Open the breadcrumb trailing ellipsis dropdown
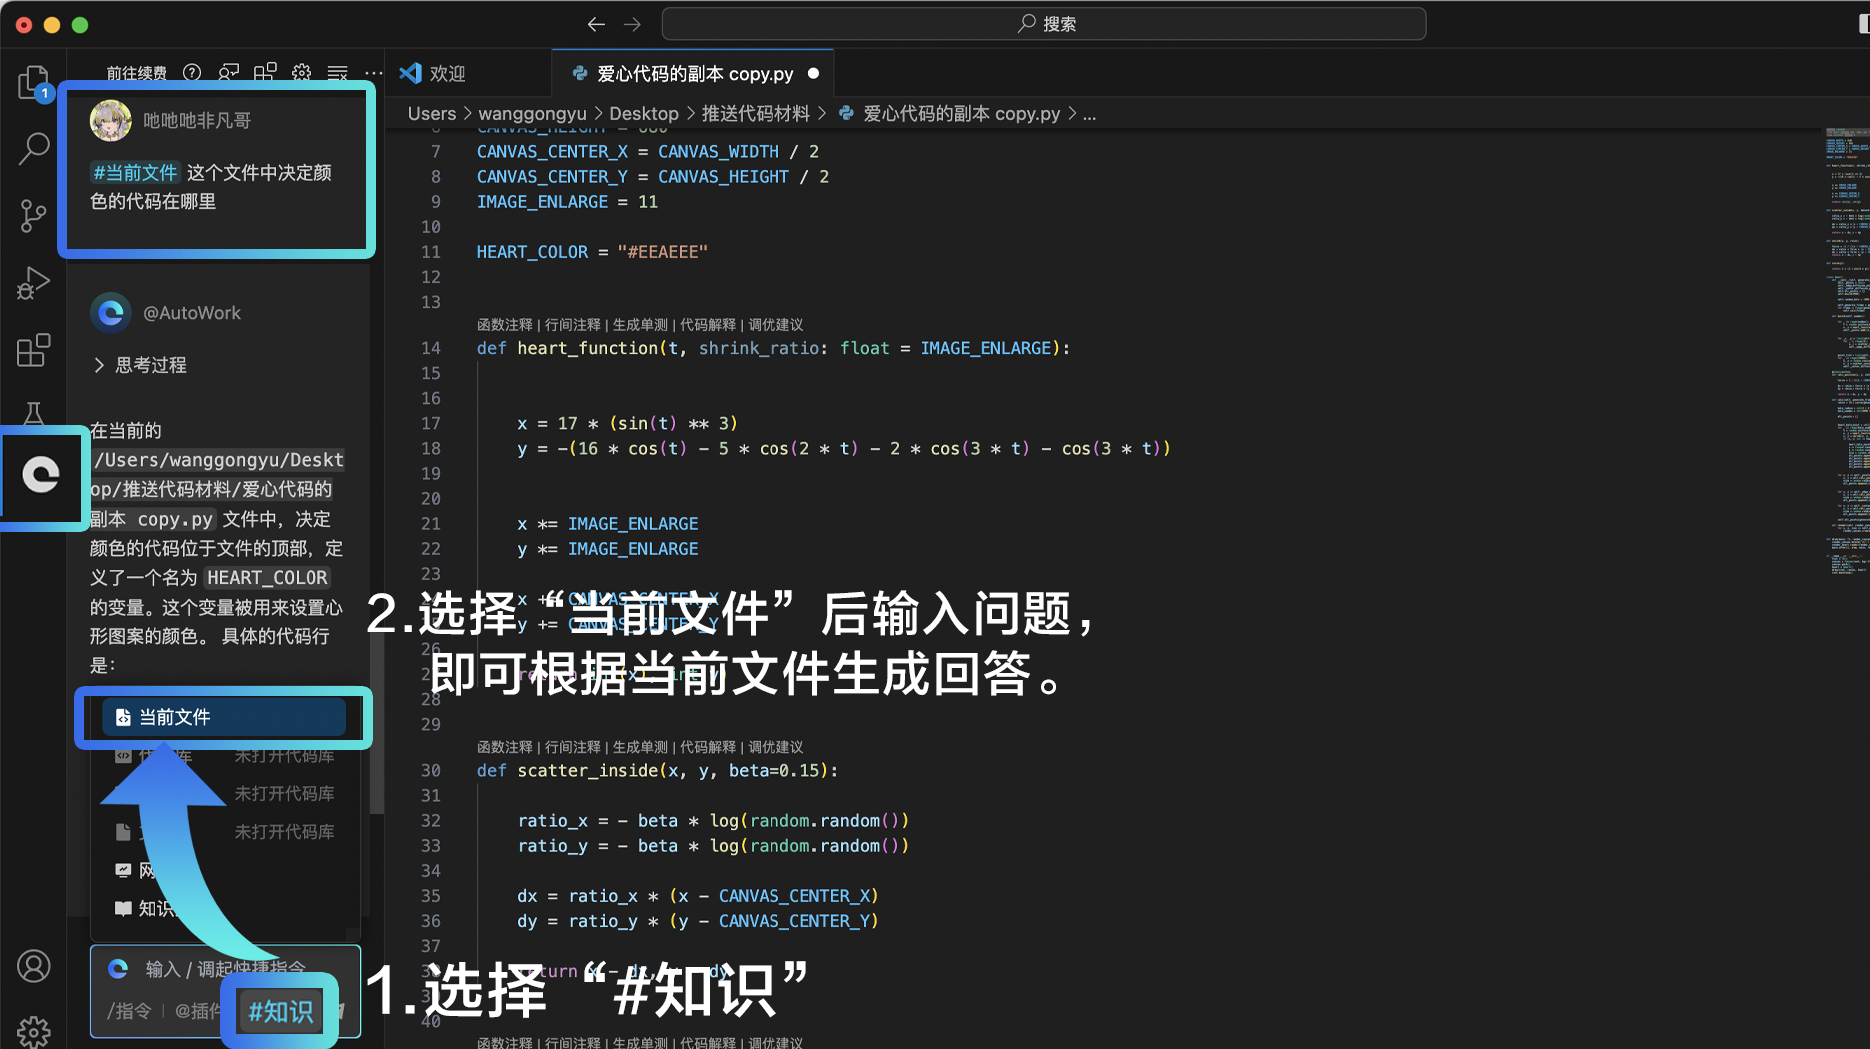 click(1089, 114)
